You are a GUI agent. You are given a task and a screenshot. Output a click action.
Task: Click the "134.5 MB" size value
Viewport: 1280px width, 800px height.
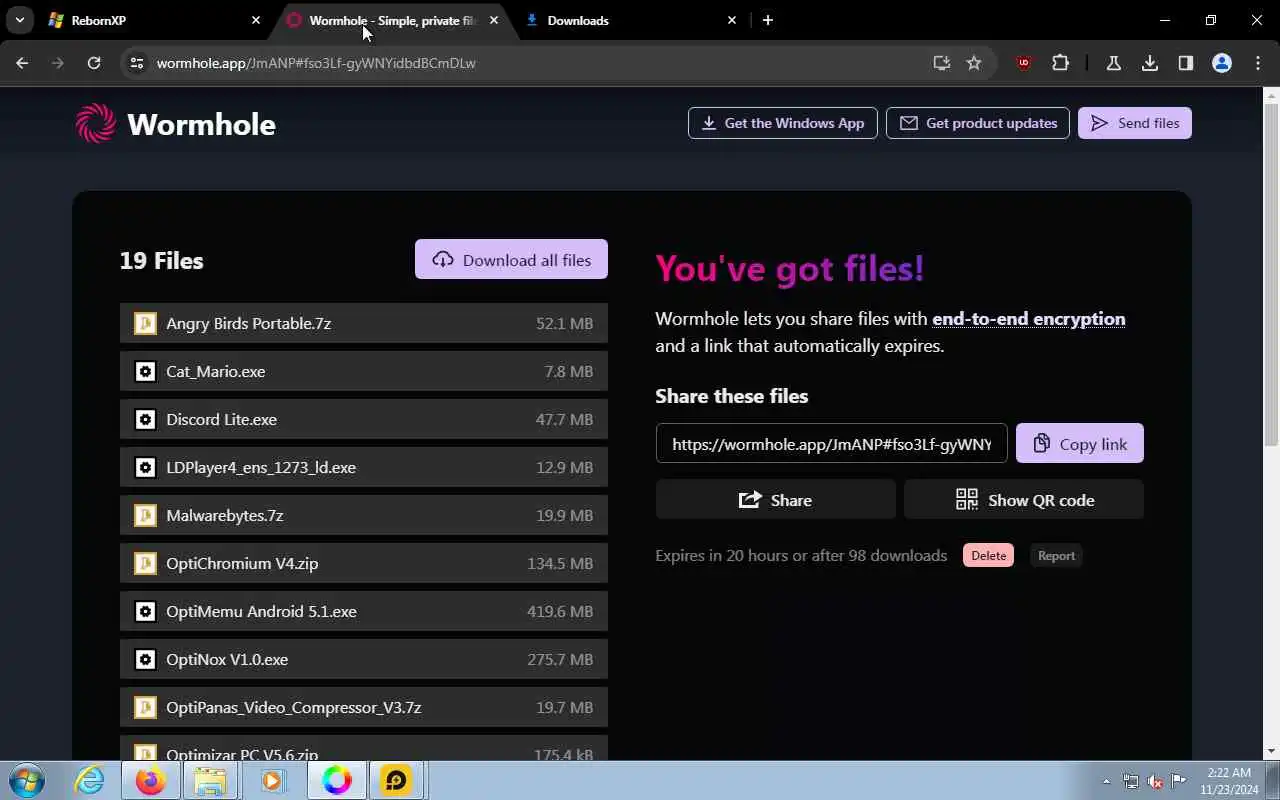(x=560, y=563)
